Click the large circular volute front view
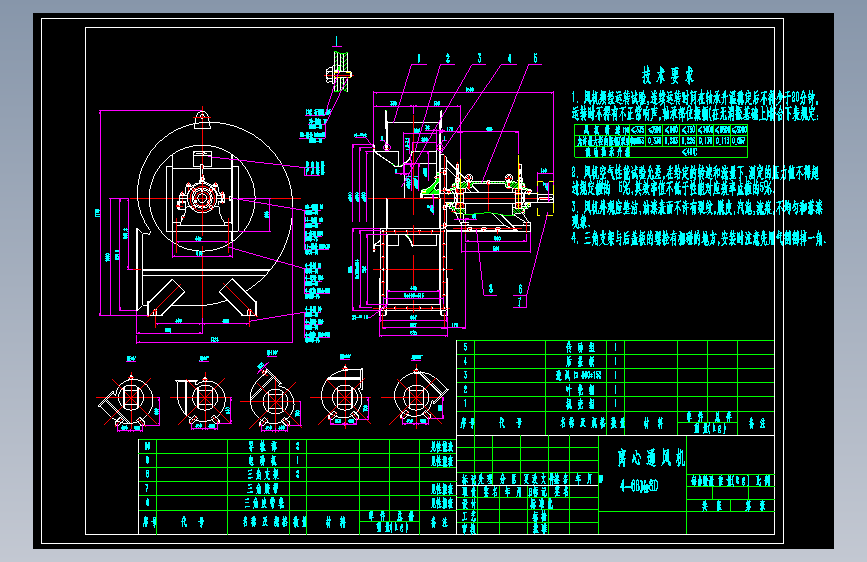The width and height of the screenshot is (867, 562). (215, 213)
